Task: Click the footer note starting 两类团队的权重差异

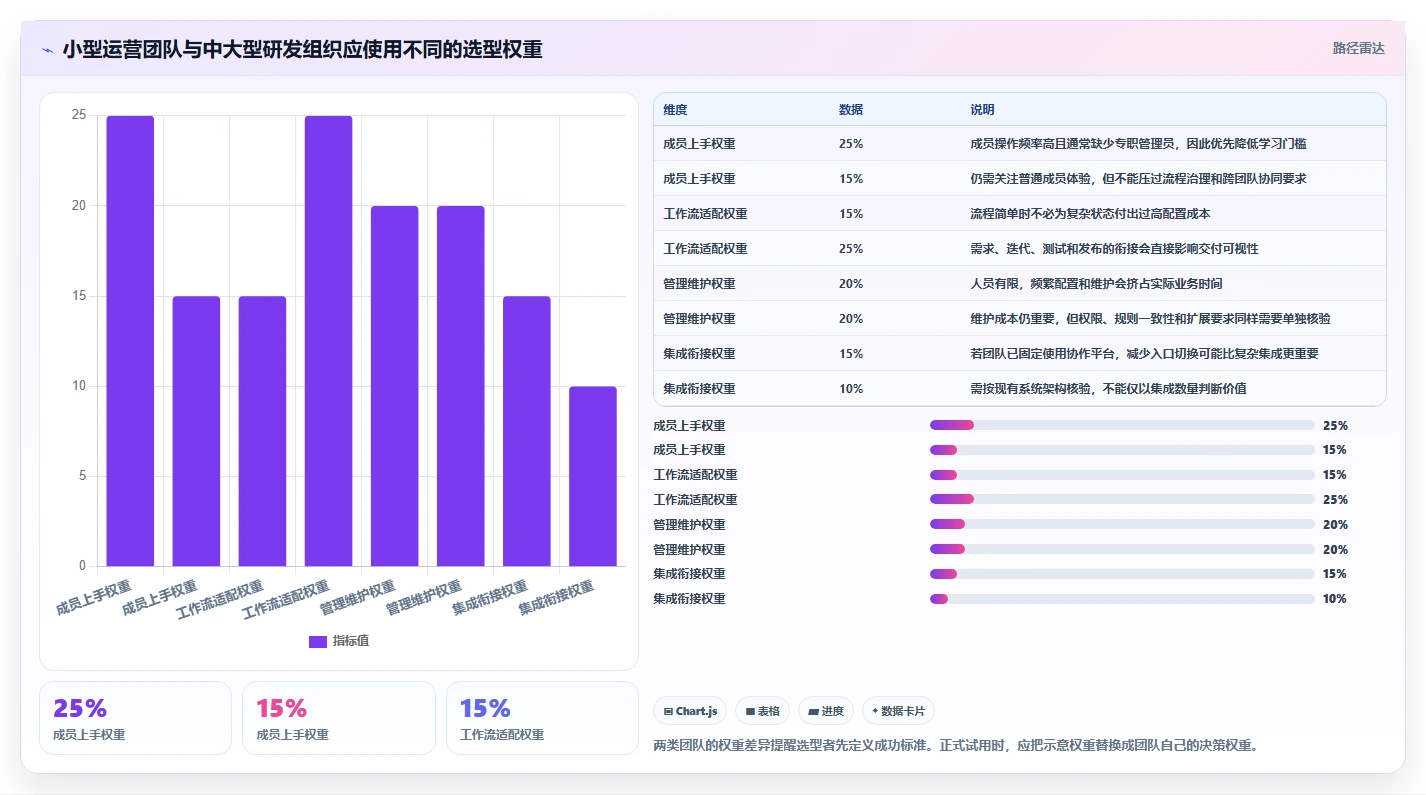Action: click(x=955, y=745)
